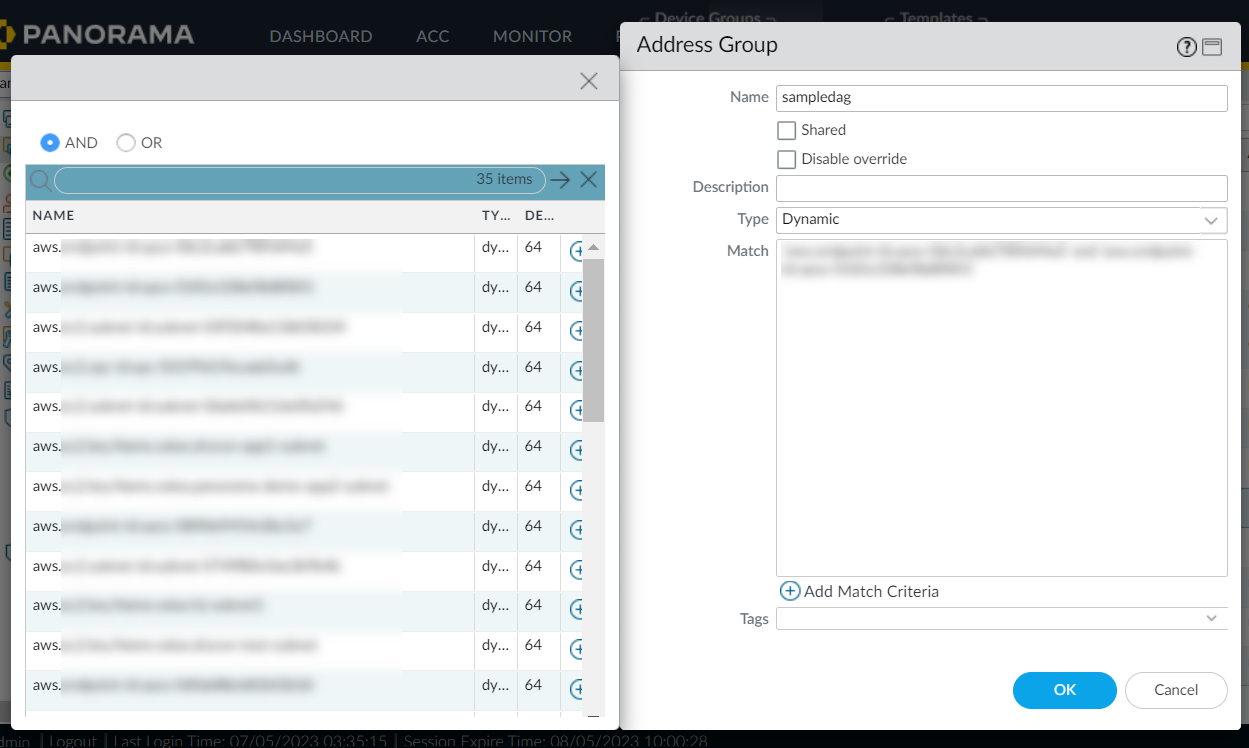Go to the MONITOR tab
The image size is (1249, 748).
(x=532, y=36)
